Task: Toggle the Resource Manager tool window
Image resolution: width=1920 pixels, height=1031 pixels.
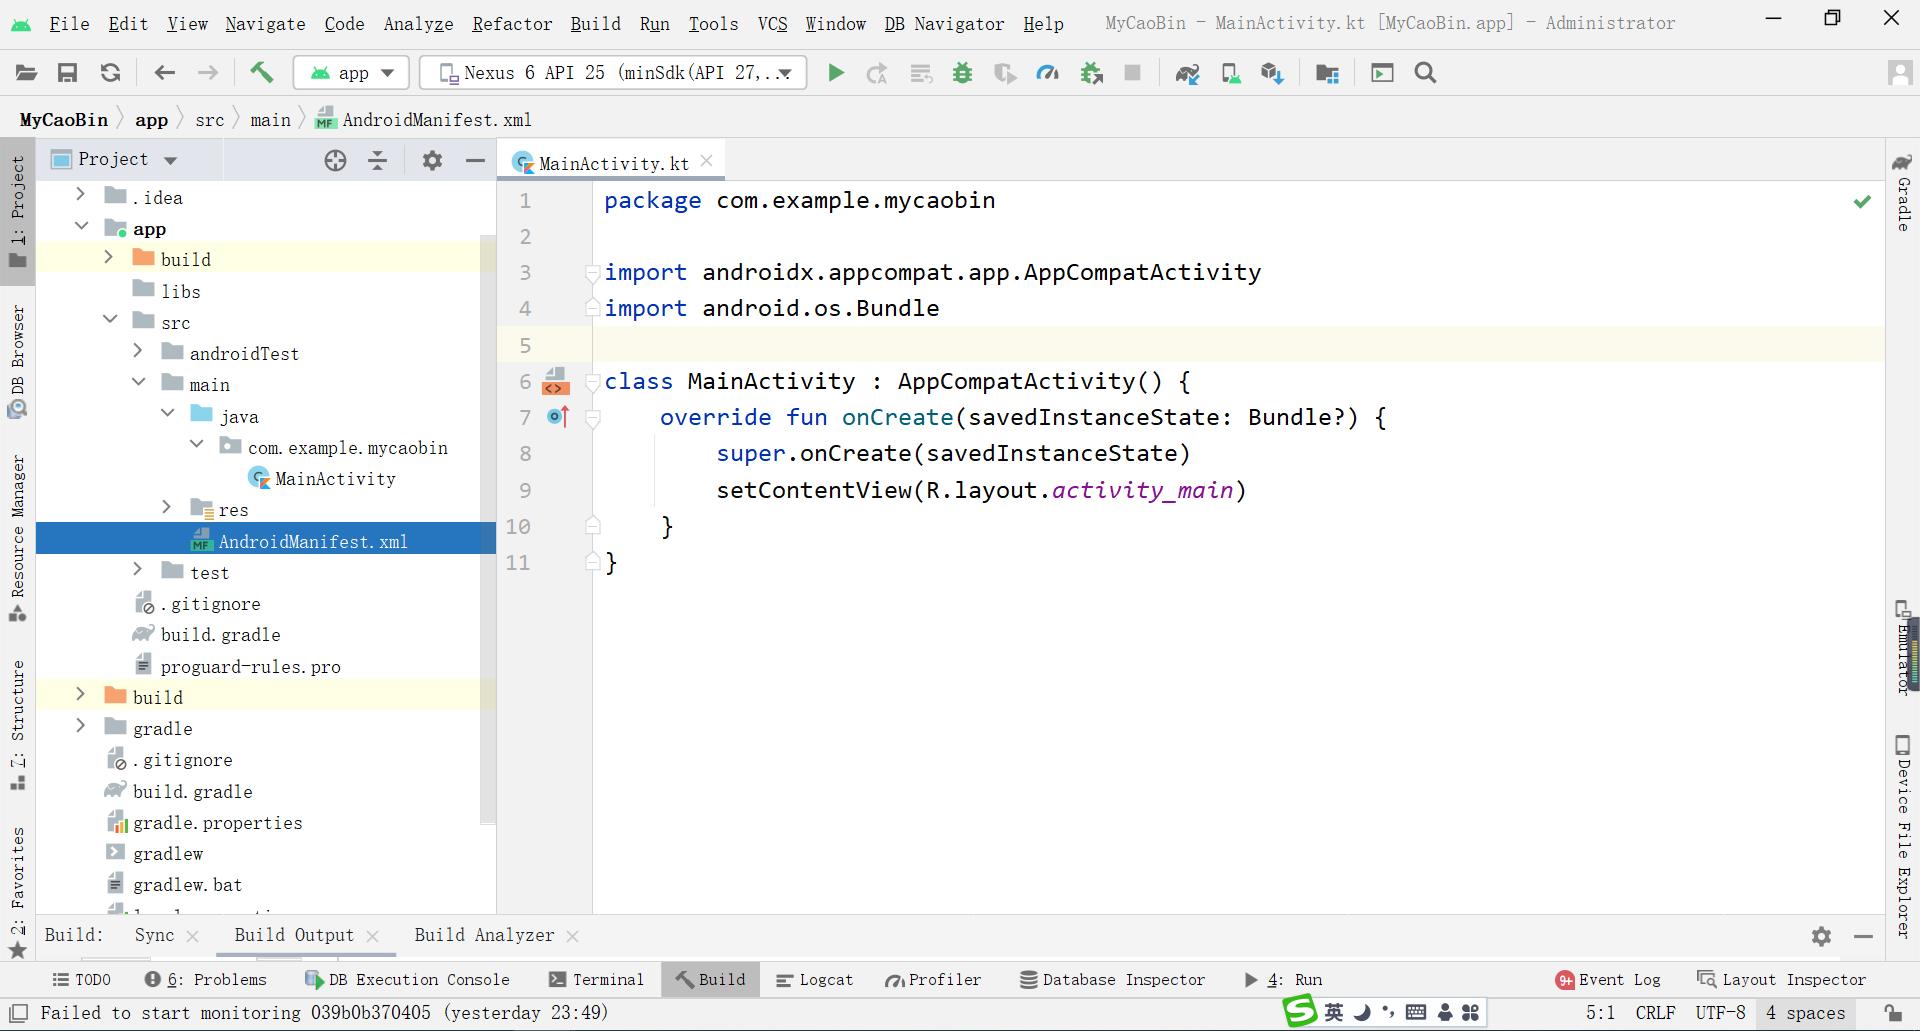Action: click(x=18, y=539)
